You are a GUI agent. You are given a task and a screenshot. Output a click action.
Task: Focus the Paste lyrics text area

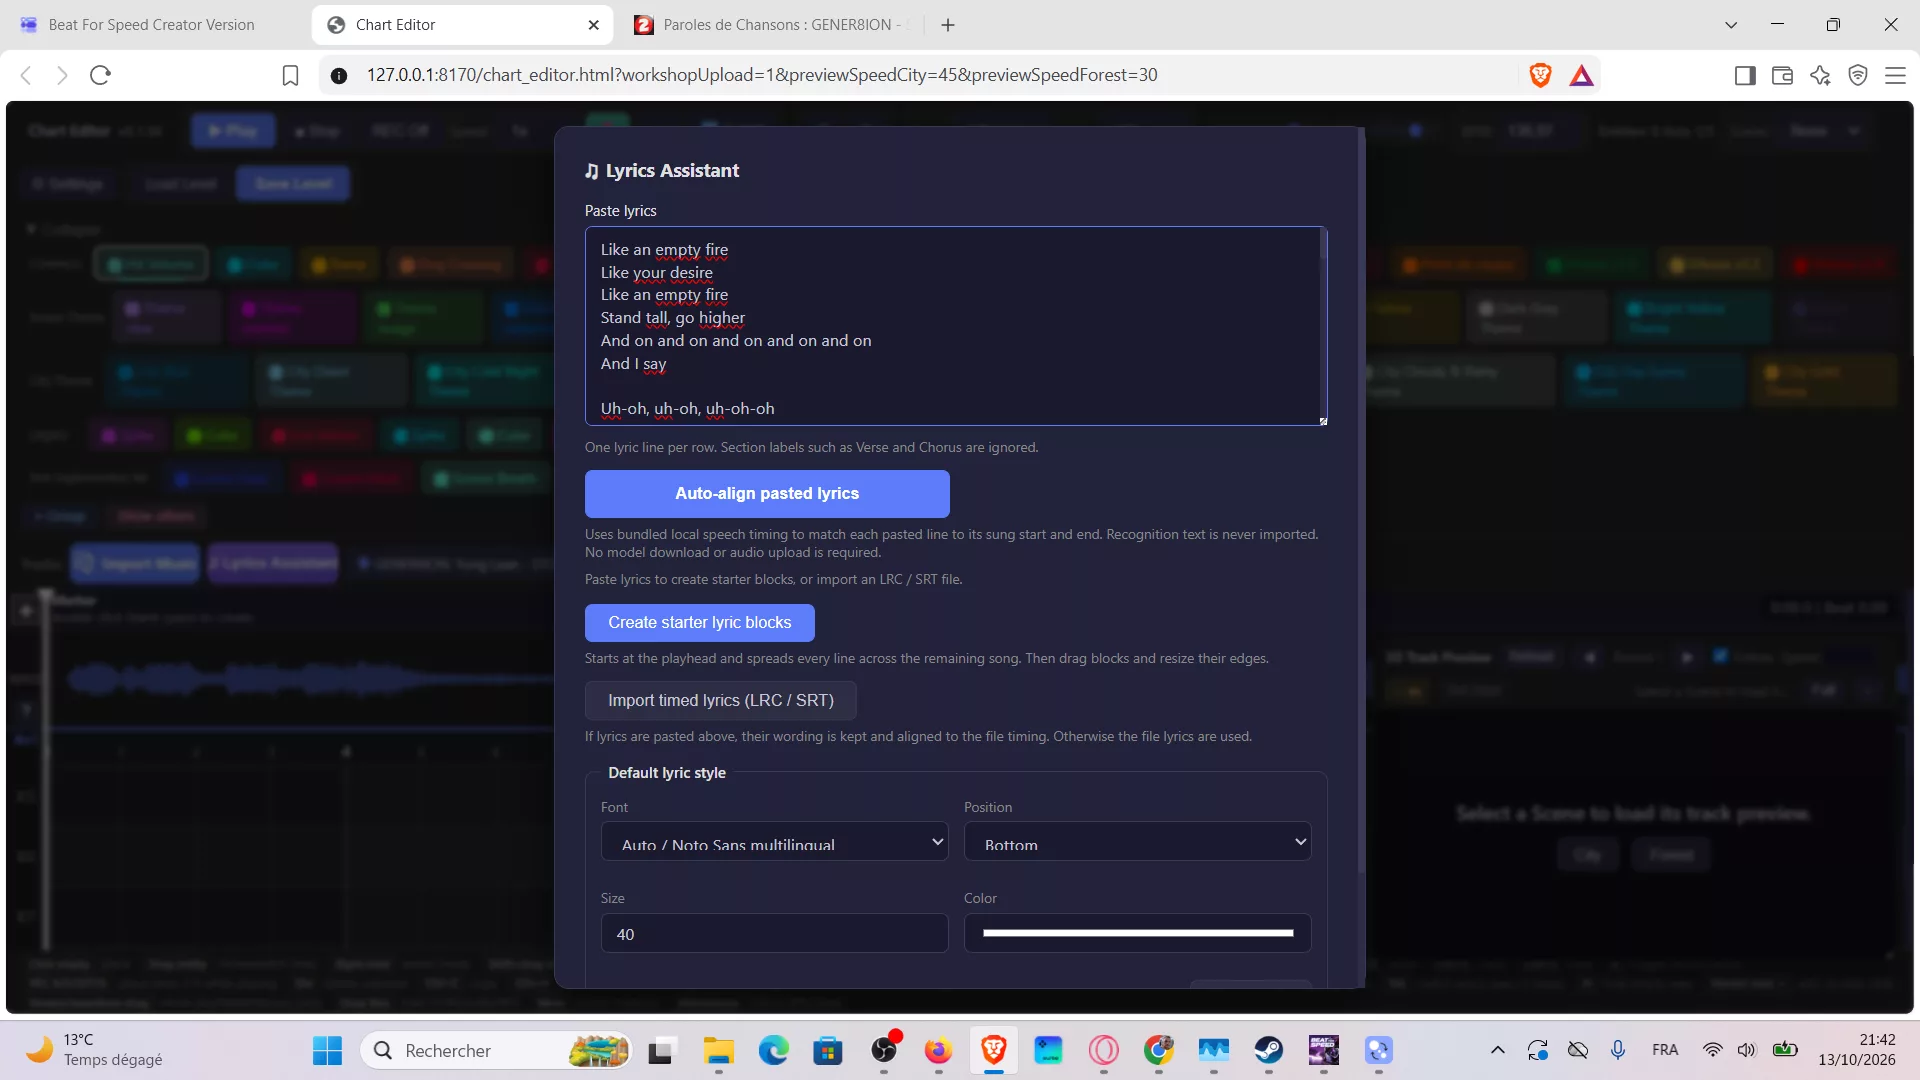955,326
